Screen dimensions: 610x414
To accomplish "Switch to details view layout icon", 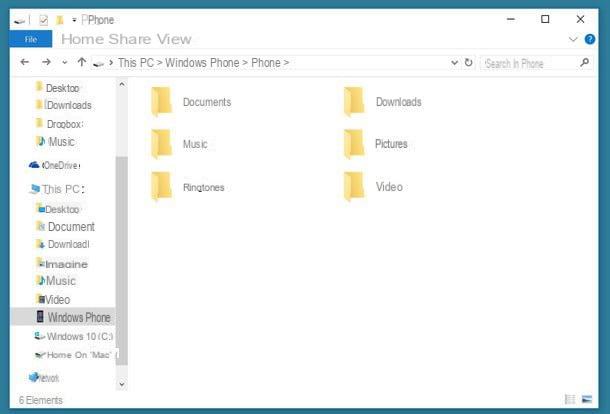I will (570, 399).
